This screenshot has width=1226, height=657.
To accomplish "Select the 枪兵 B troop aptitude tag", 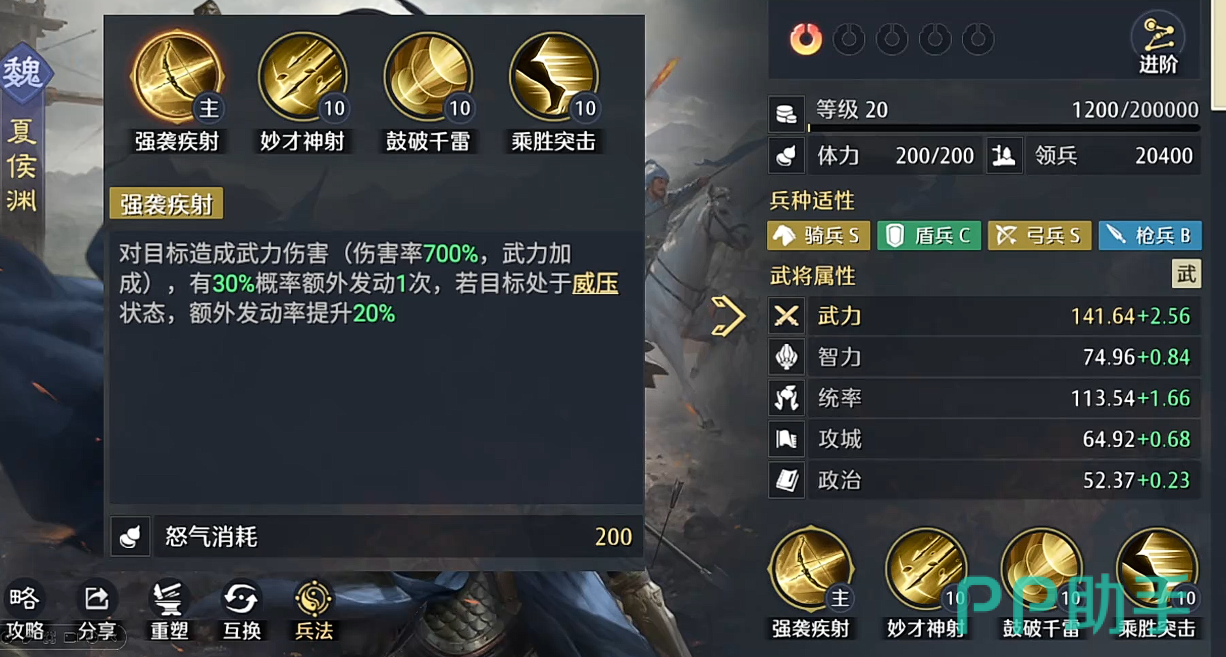I will (x=1149, y=235).
